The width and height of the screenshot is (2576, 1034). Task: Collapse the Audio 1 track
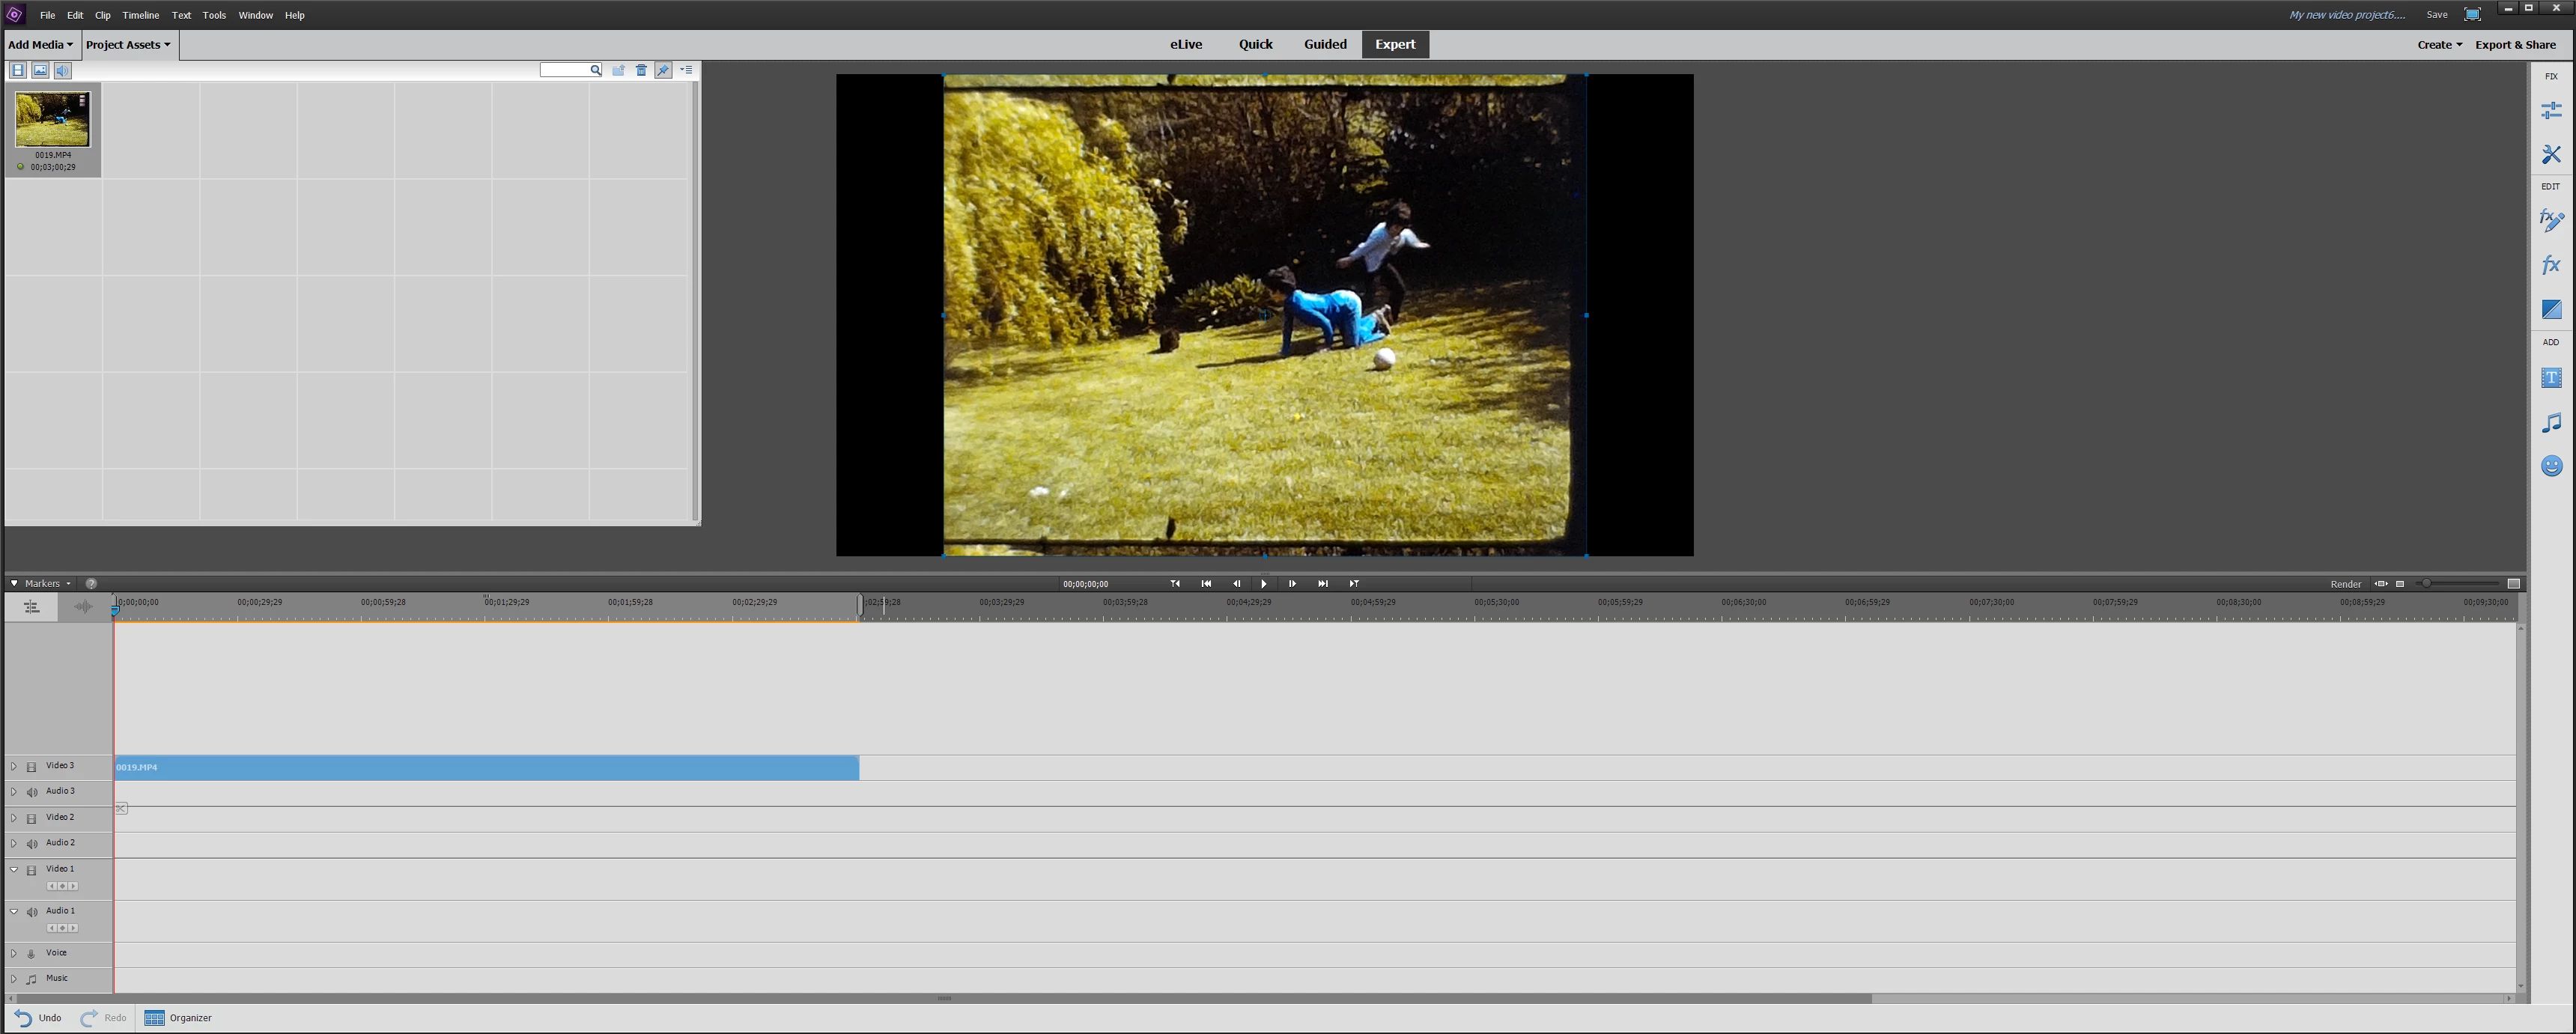pos(14,911)
